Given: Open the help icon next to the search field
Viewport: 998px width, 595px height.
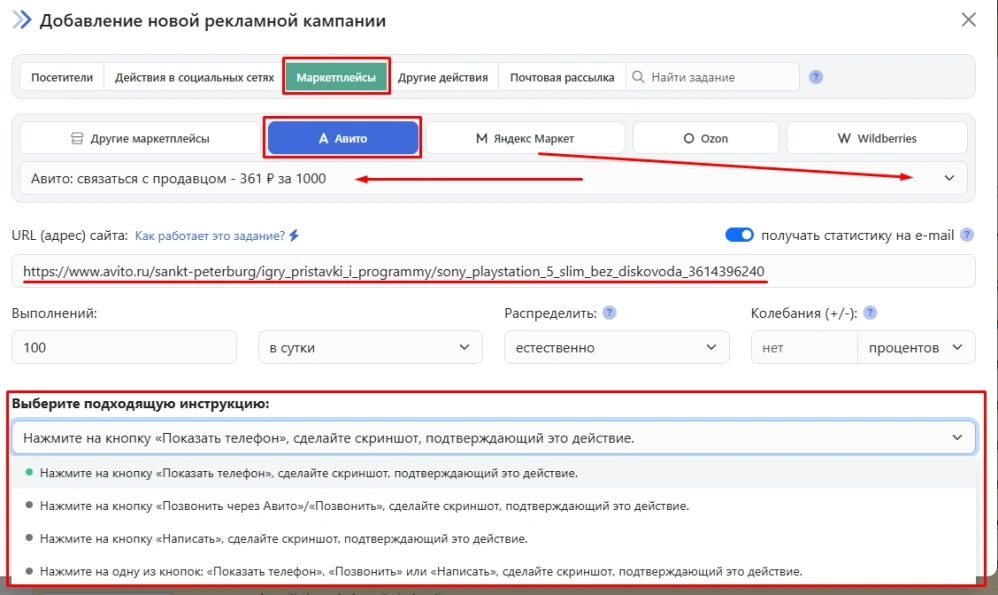Looking at the screenshot, I should 815,76.
